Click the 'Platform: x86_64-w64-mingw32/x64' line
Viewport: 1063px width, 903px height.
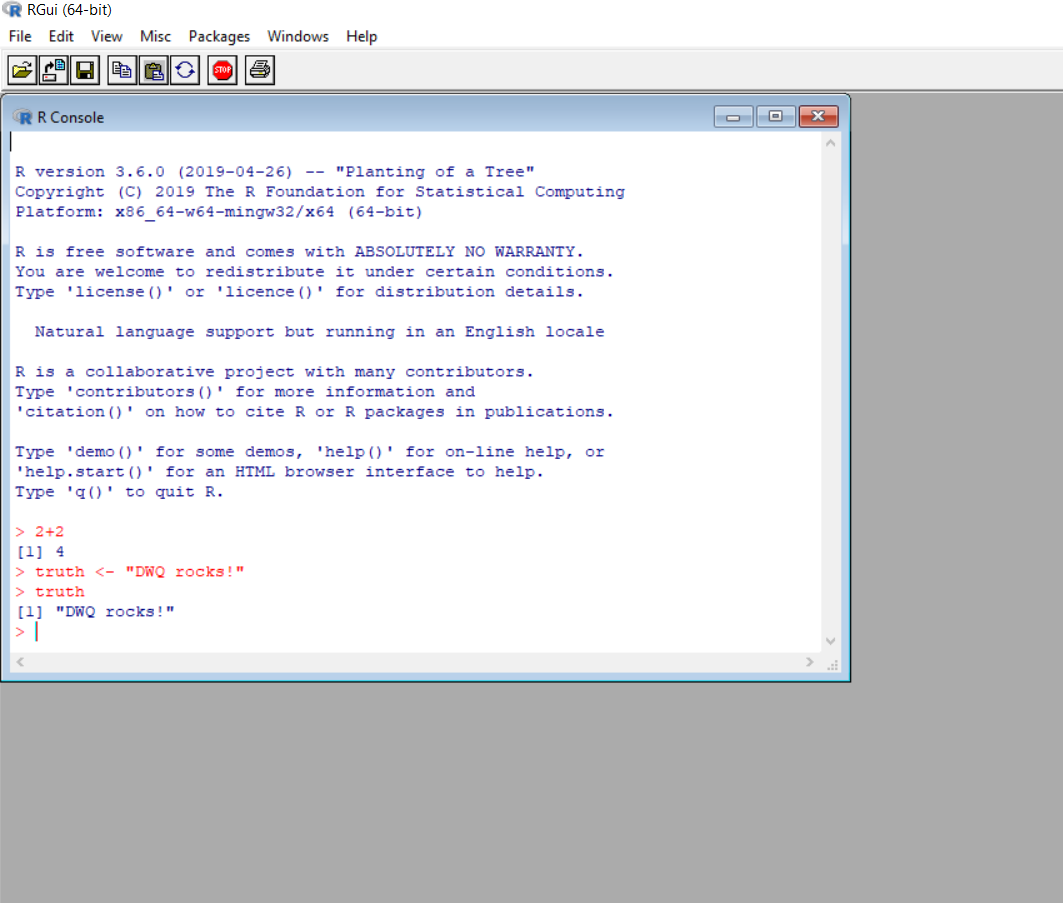[x=219, y=212]
